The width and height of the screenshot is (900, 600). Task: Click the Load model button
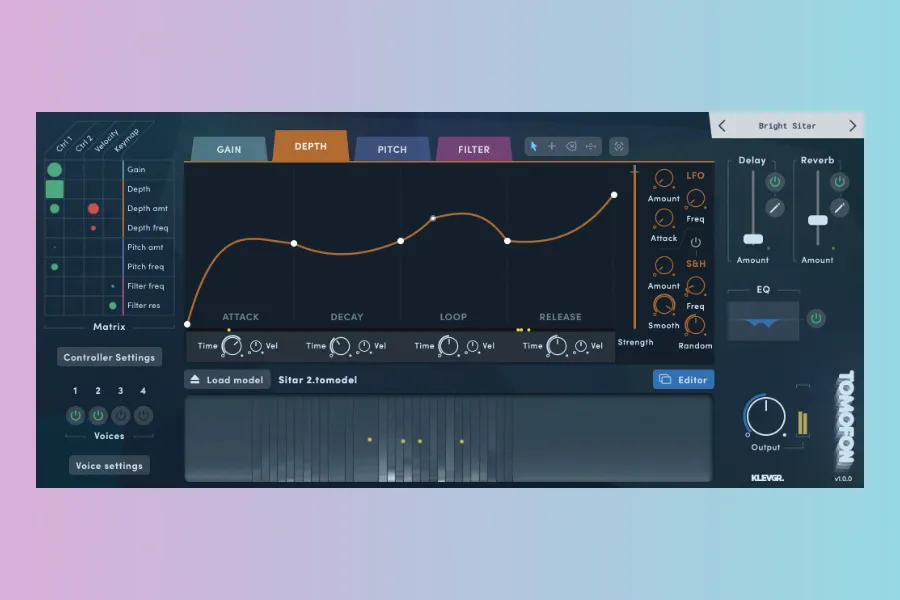tap(227, 380)
